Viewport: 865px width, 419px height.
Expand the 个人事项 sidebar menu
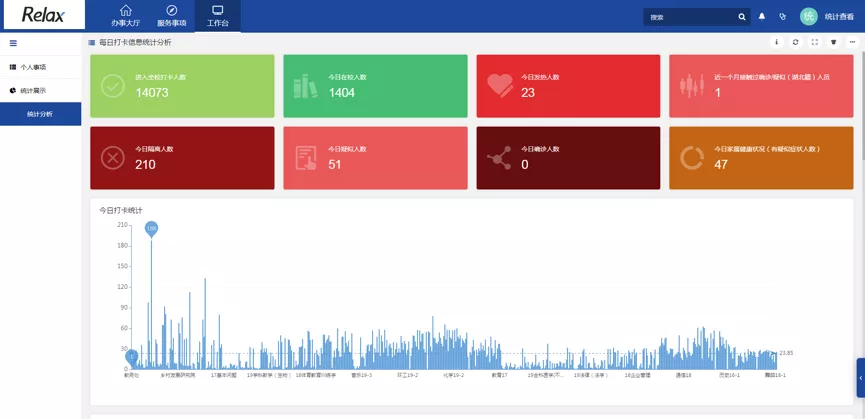click(33, 67)
